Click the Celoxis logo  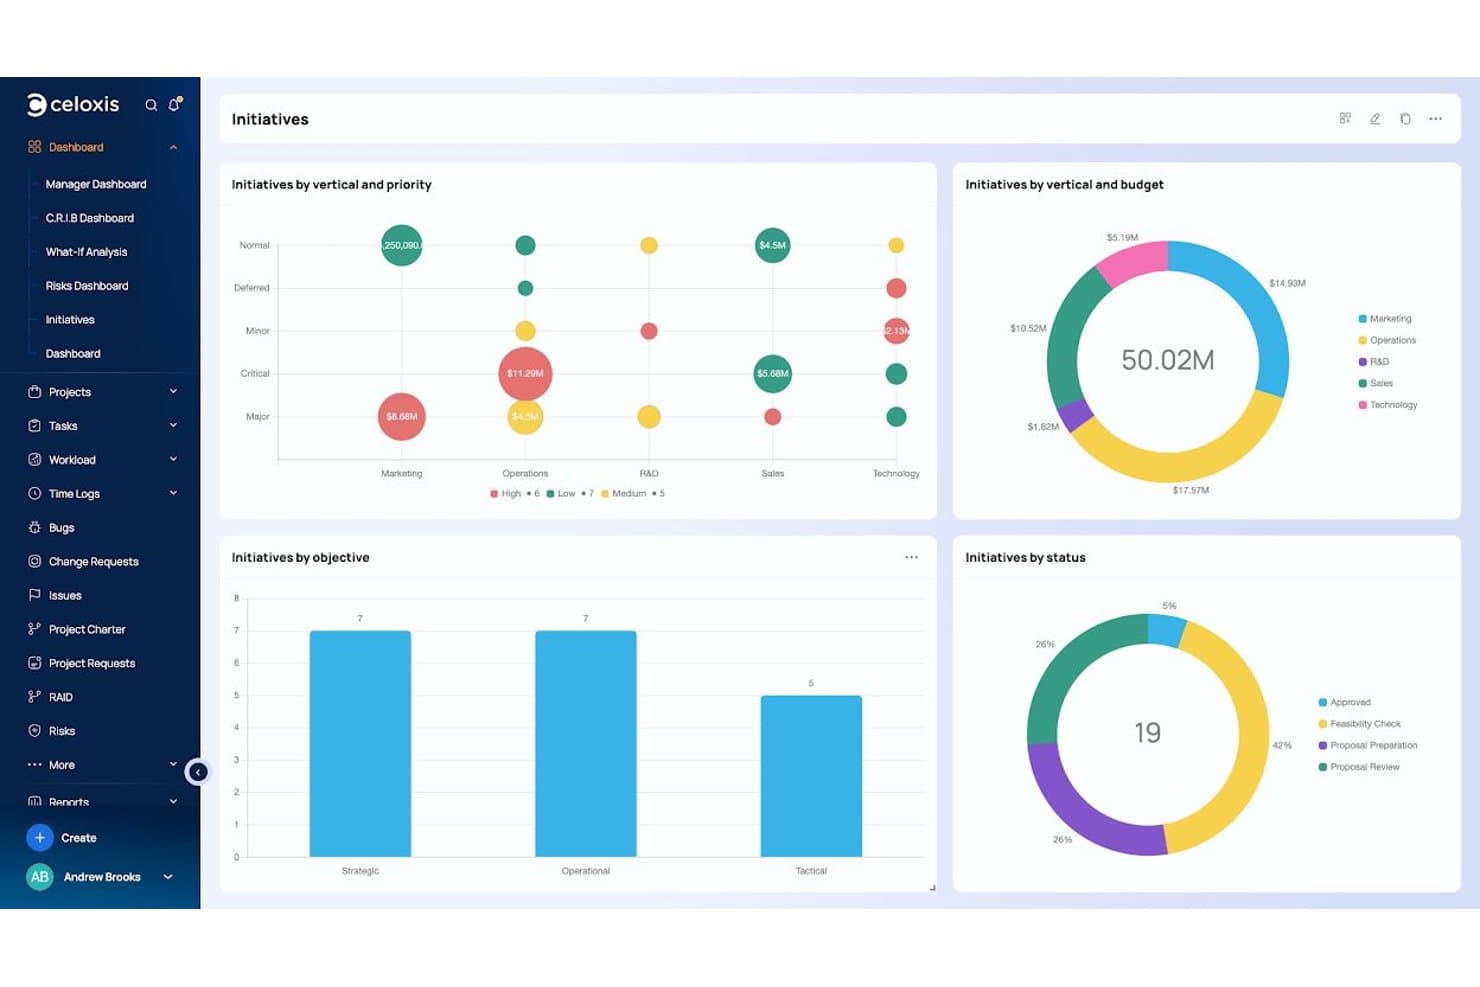73,104
